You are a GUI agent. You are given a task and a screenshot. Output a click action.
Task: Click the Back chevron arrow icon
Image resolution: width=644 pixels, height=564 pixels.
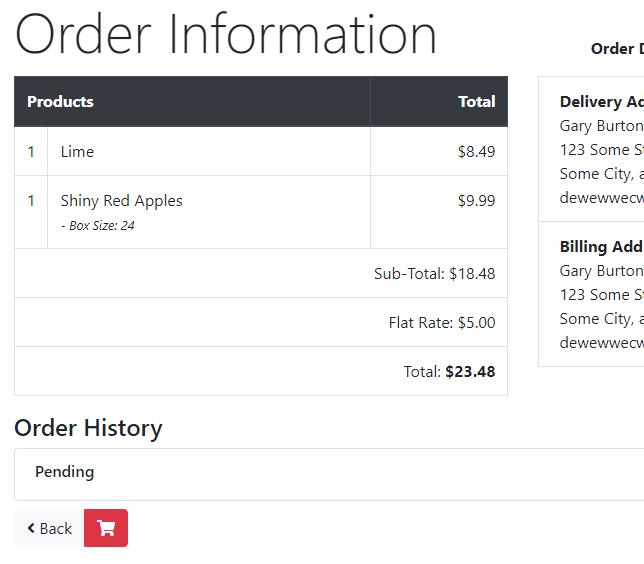point(31,528)
